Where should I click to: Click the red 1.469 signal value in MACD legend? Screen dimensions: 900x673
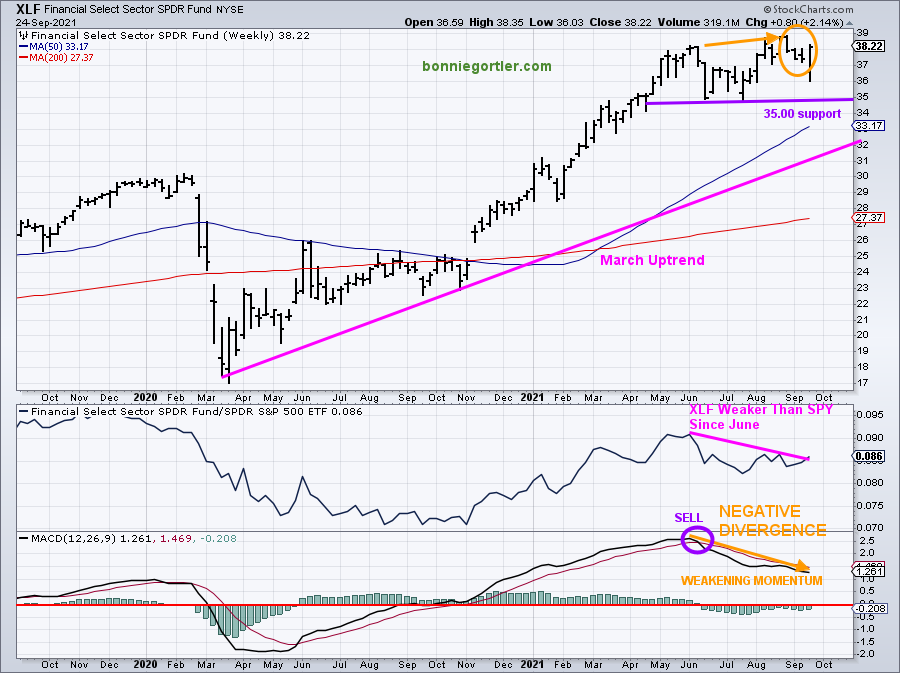[175, 539]
